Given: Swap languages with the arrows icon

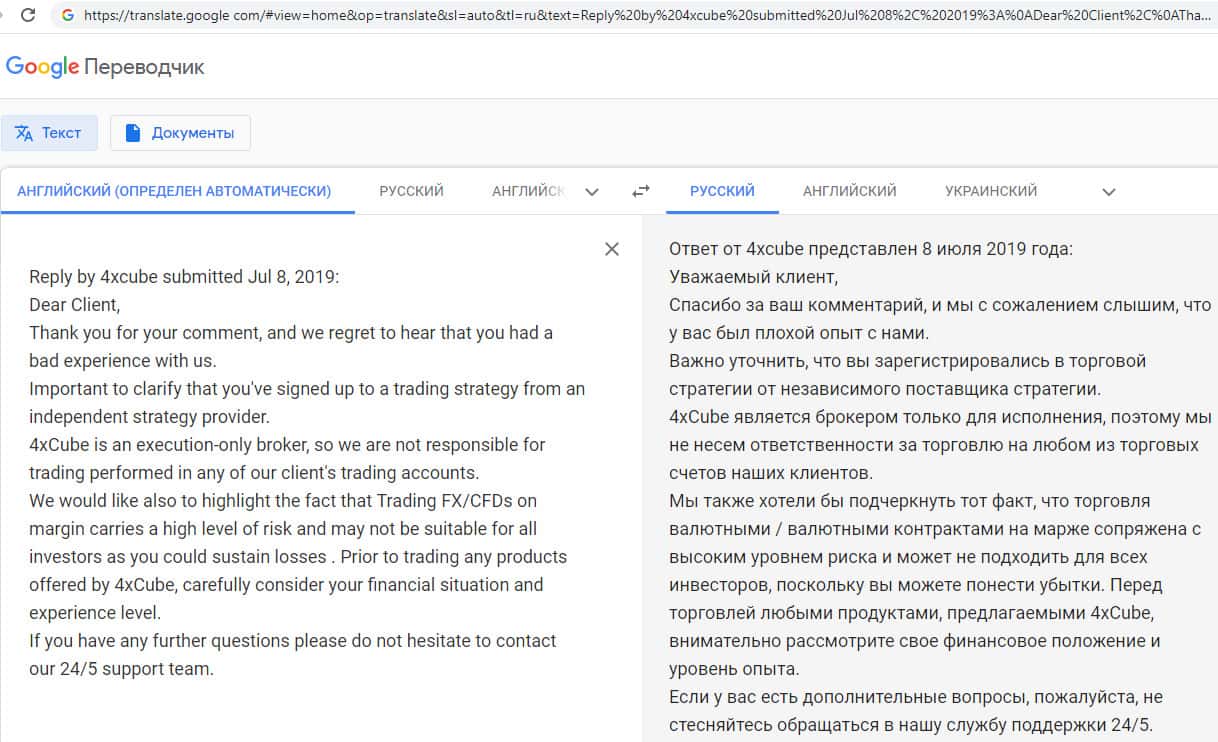Looking at the screenshot, I should coord(641,191).
